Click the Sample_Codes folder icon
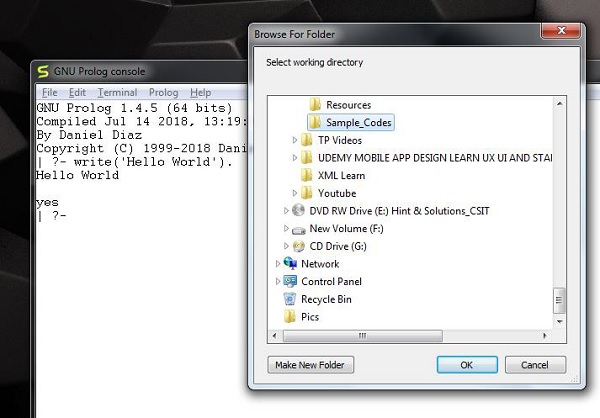 pyautogui.click(x=315, y=122)
